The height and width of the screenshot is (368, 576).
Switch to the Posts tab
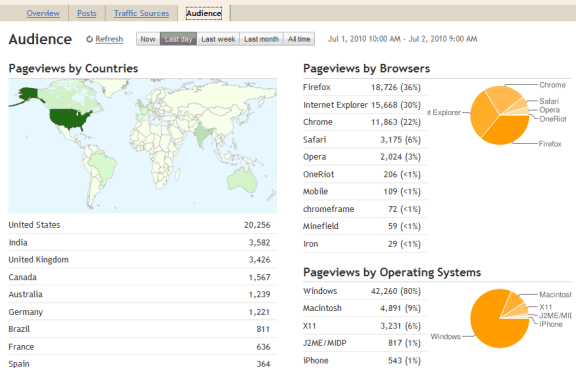(x=87, y=13)
